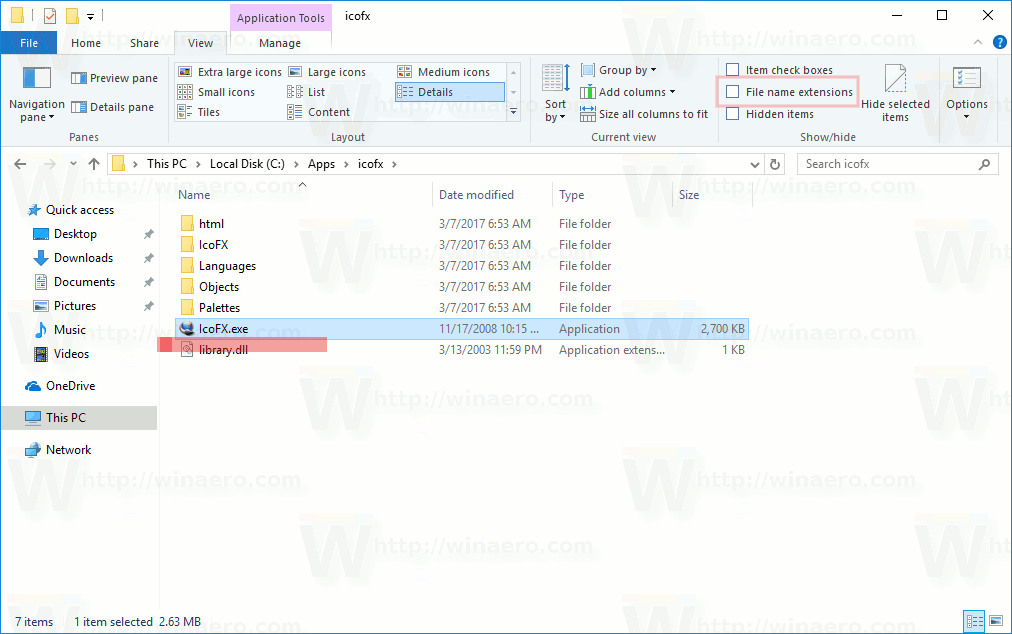Switch to large thumbnail view in status bar
The height and width of the screenshot is (634, 1012).
point(996,621)
